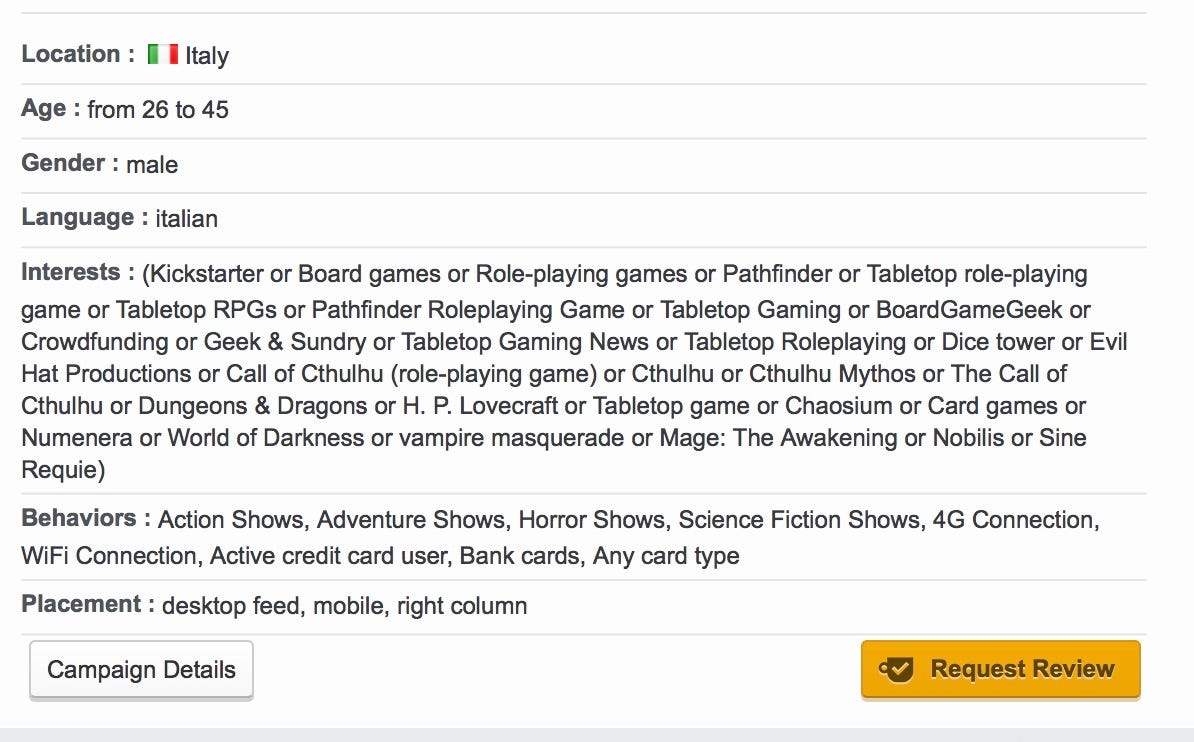The height and width of the screenshot is (742, 1194).
Task: Click the Request Review button
Action: [x=1001, y=669]
